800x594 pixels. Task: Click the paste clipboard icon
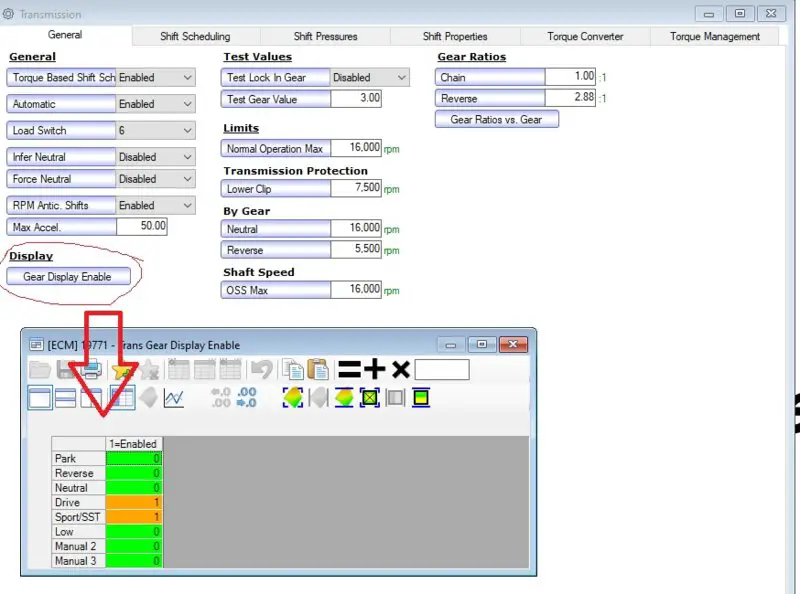tap(318, 369)
